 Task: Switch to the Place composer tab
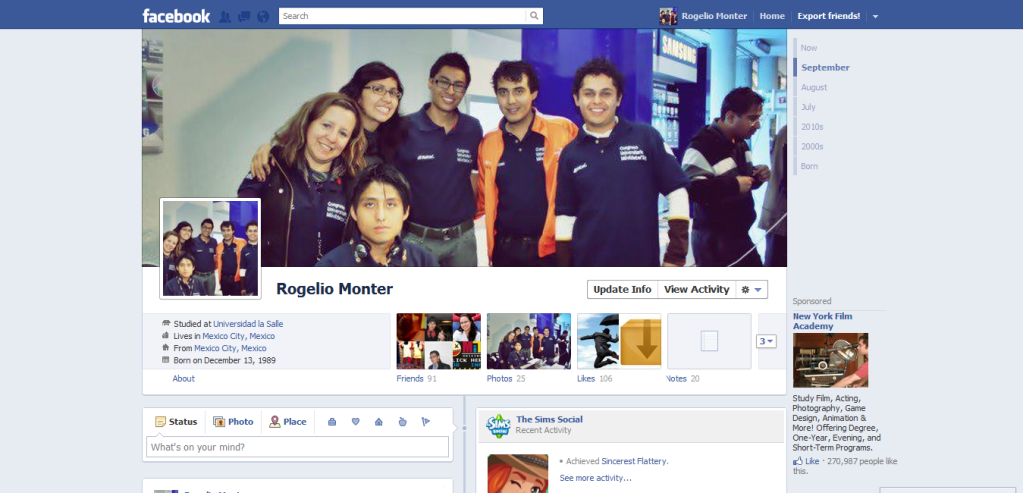coord(288,422)
